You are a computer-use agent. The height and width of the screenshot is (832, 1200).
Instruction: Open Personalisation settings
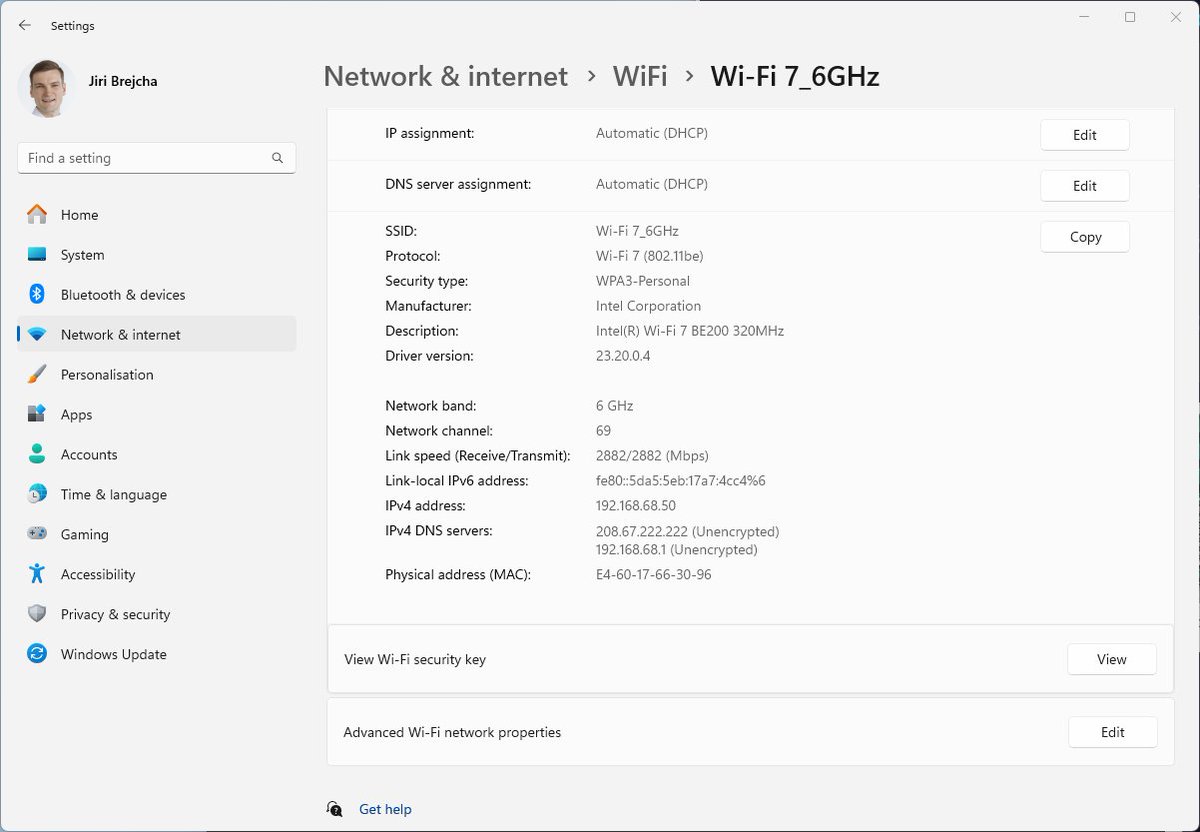pyautogui.click(x=107, y=374)
